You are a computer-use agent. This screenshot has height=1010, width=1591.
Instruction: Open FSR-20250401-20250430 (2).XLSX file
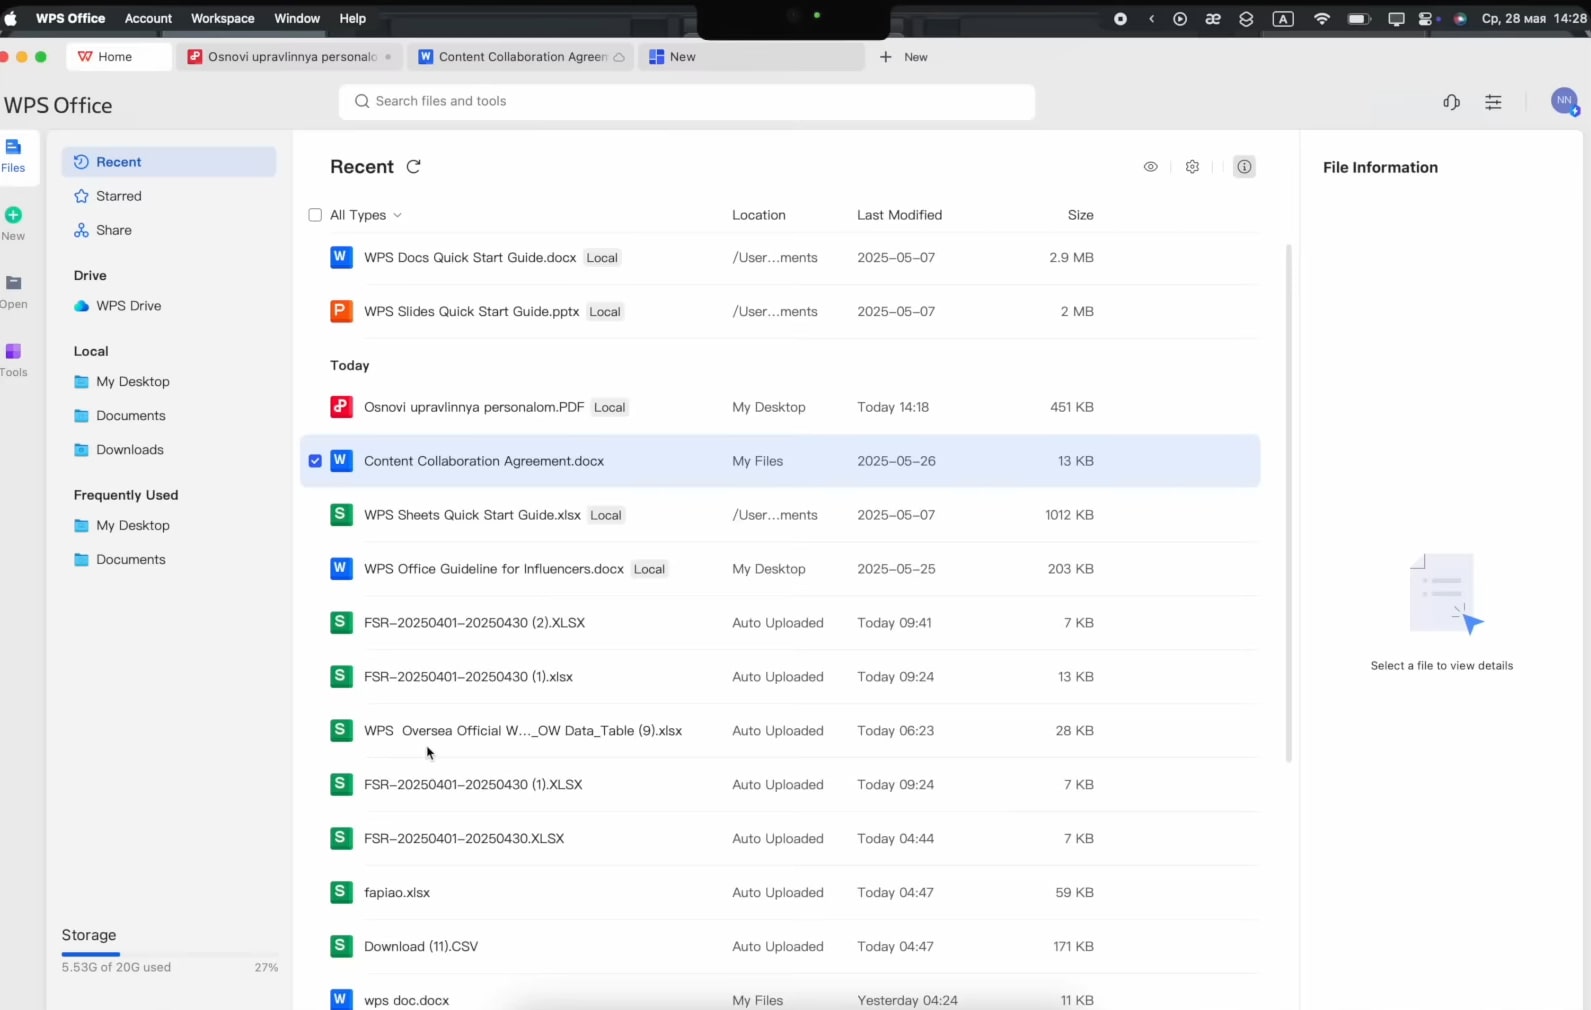pyautogui.click(x=780, y=623)
